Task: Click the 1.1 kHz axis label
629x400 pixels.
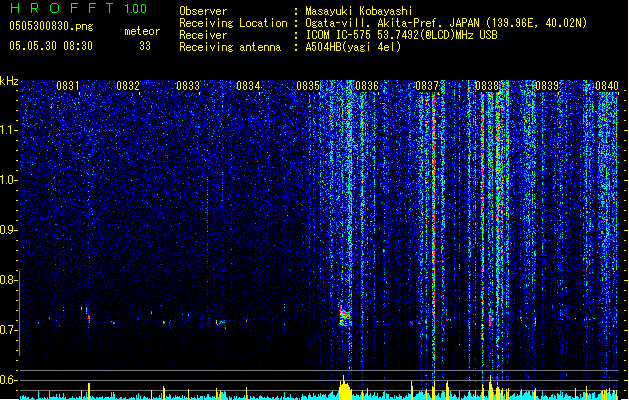Action: coord(9,130)
